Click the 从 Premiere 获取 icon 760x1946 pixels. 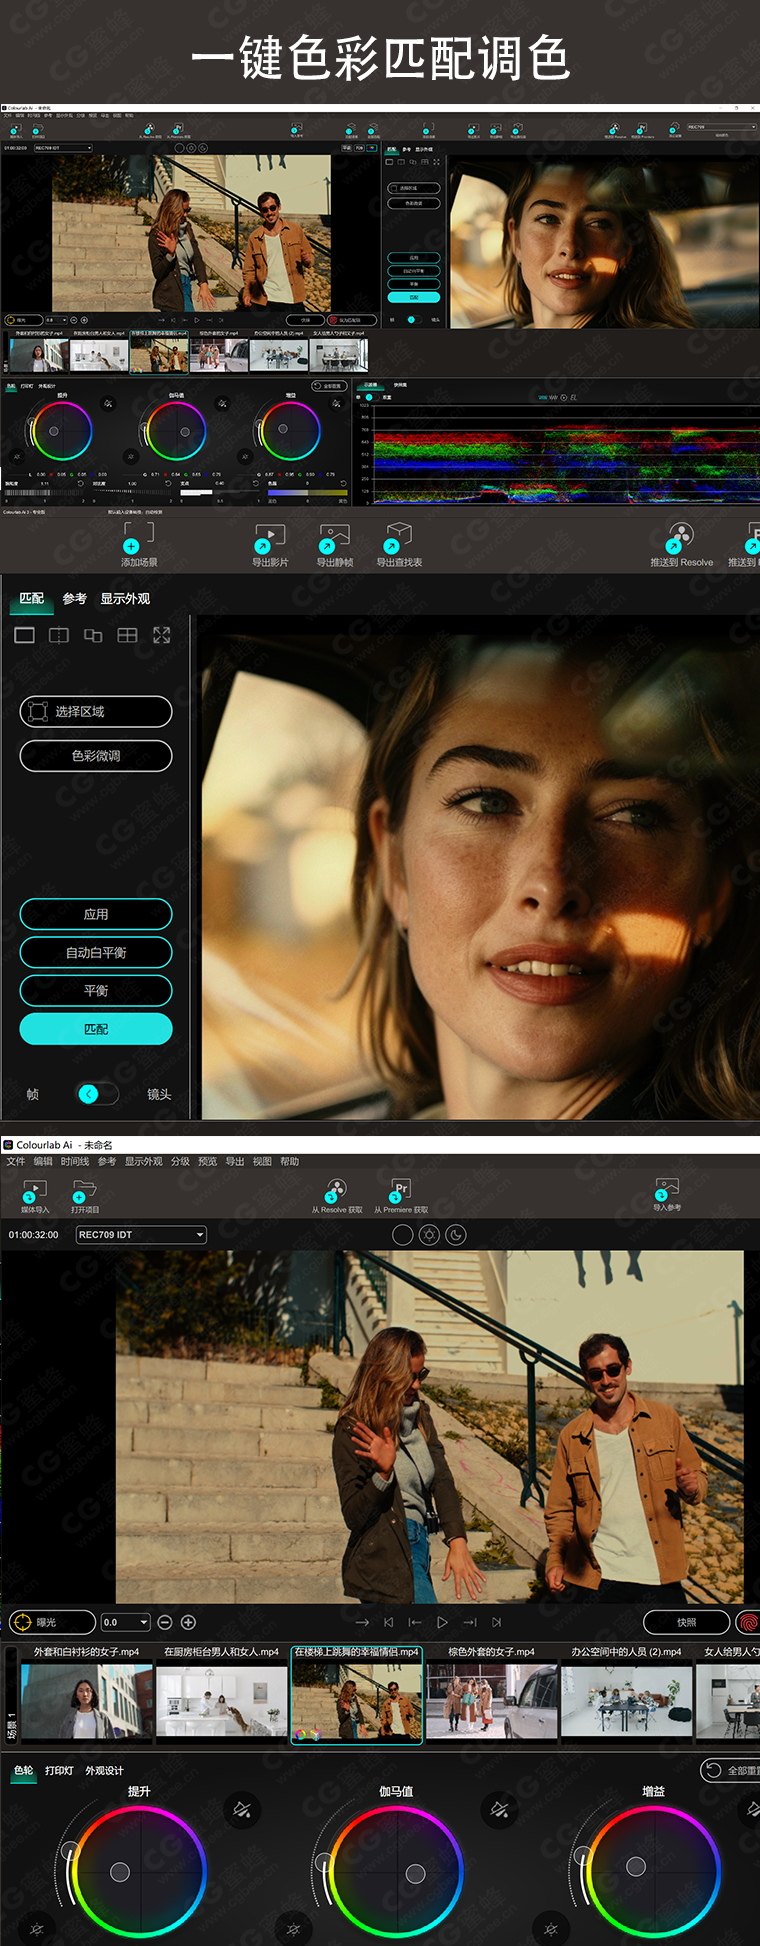400,1191
